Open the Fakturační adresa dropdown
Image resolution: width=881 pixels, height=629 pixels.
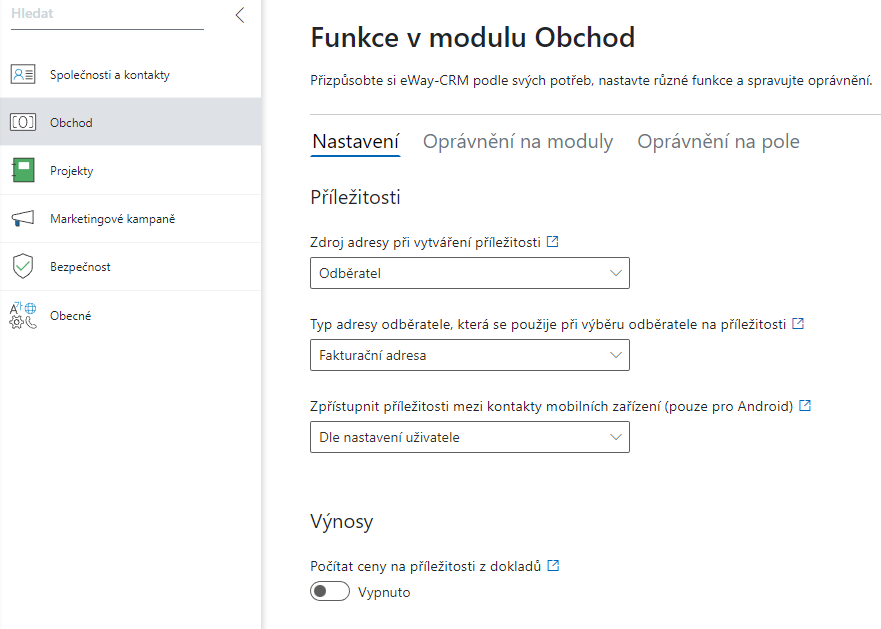(470, 355)
